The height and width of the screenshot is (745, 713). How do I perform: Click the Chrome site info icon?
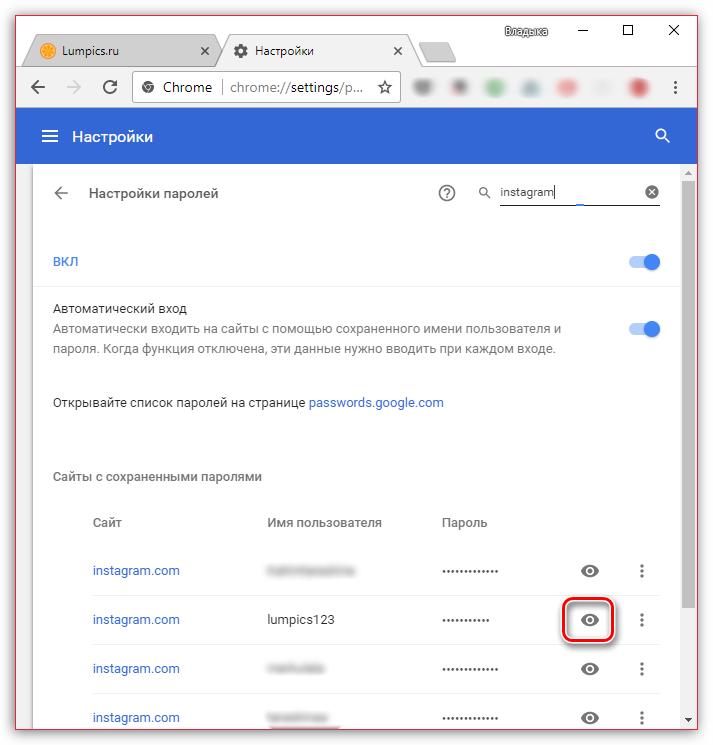tap(148, 87)
